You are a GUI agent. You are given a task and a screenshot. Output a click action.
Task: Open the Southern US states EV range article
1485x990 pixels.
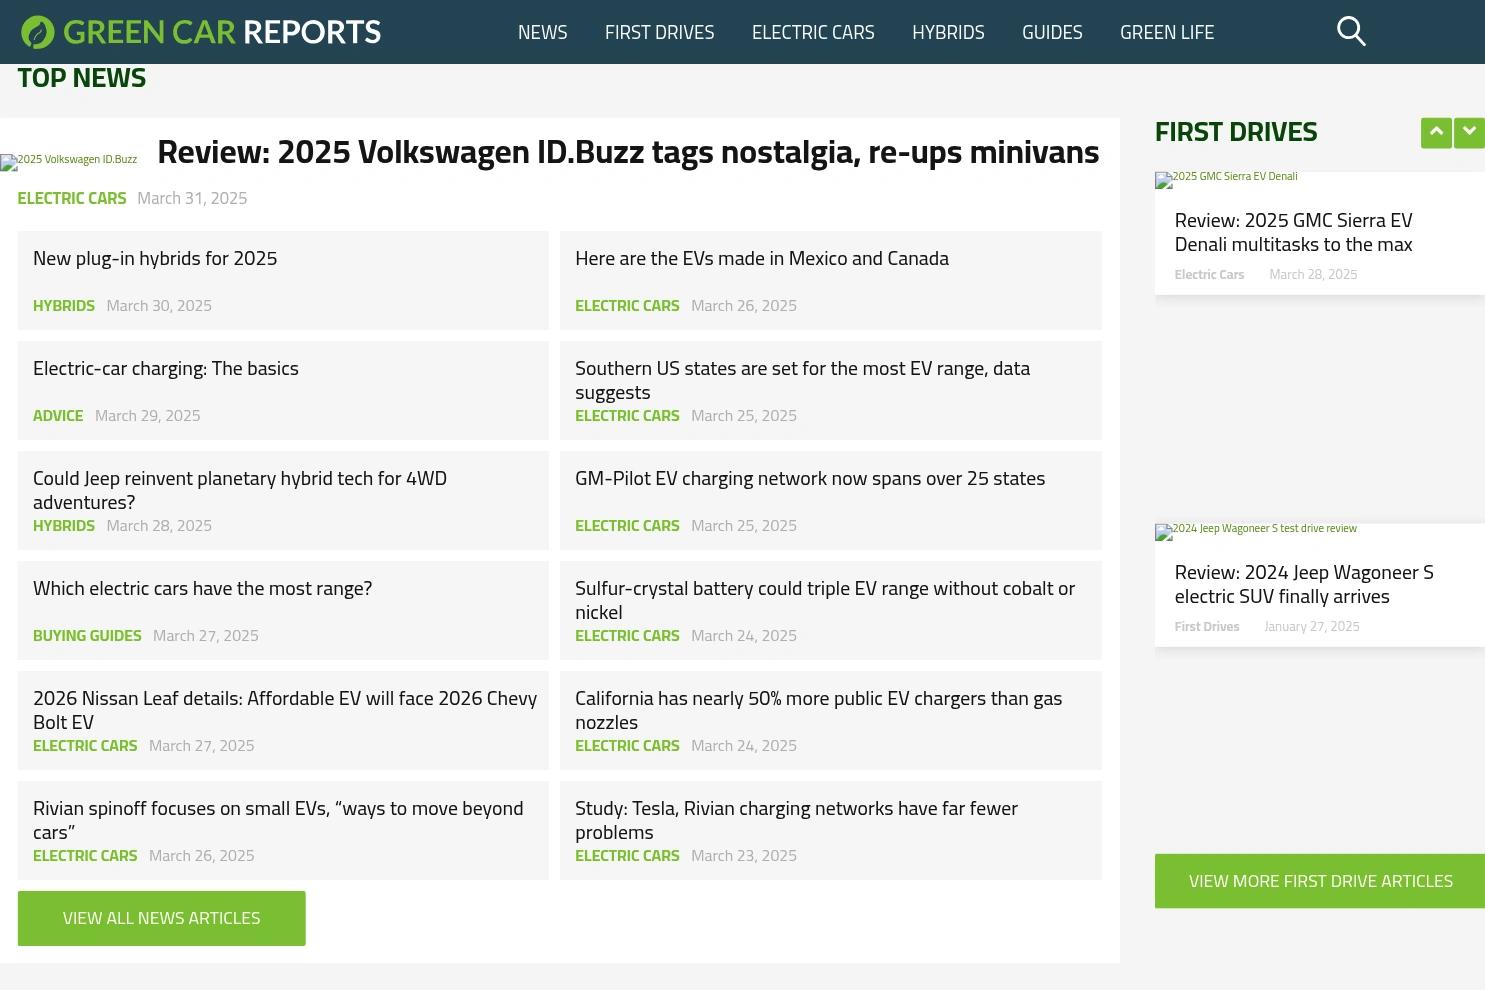pos(802,380)
